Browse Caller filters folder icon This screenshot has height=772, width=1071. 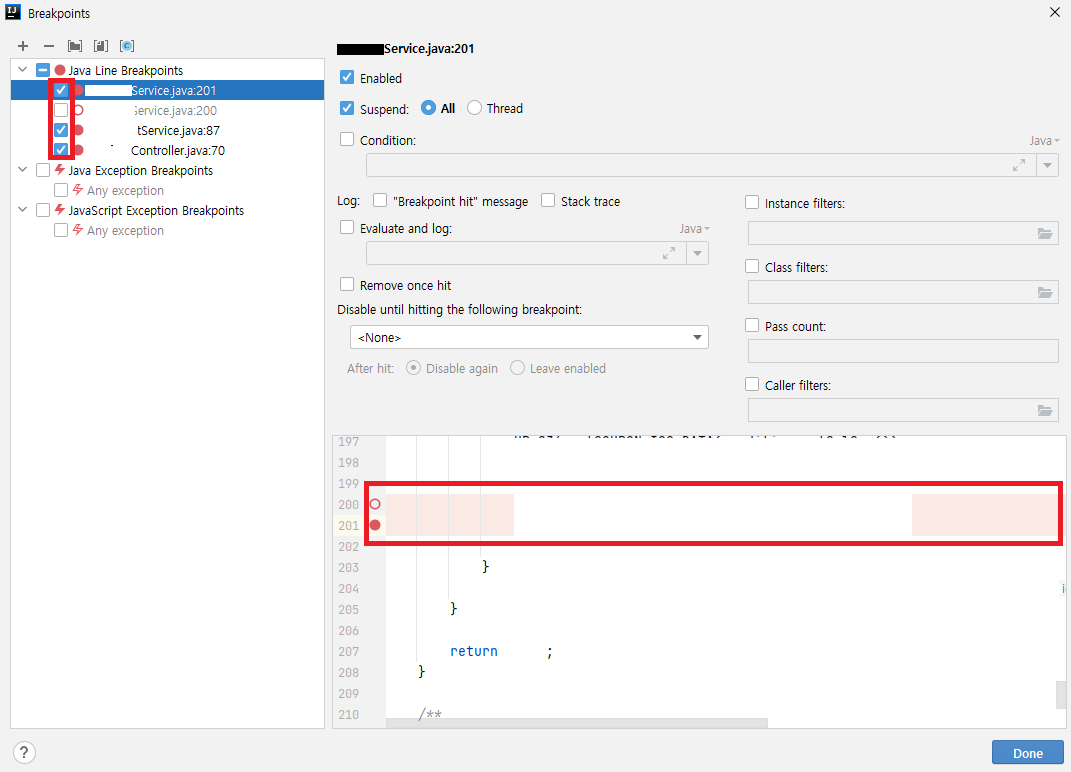point(1045,411)
